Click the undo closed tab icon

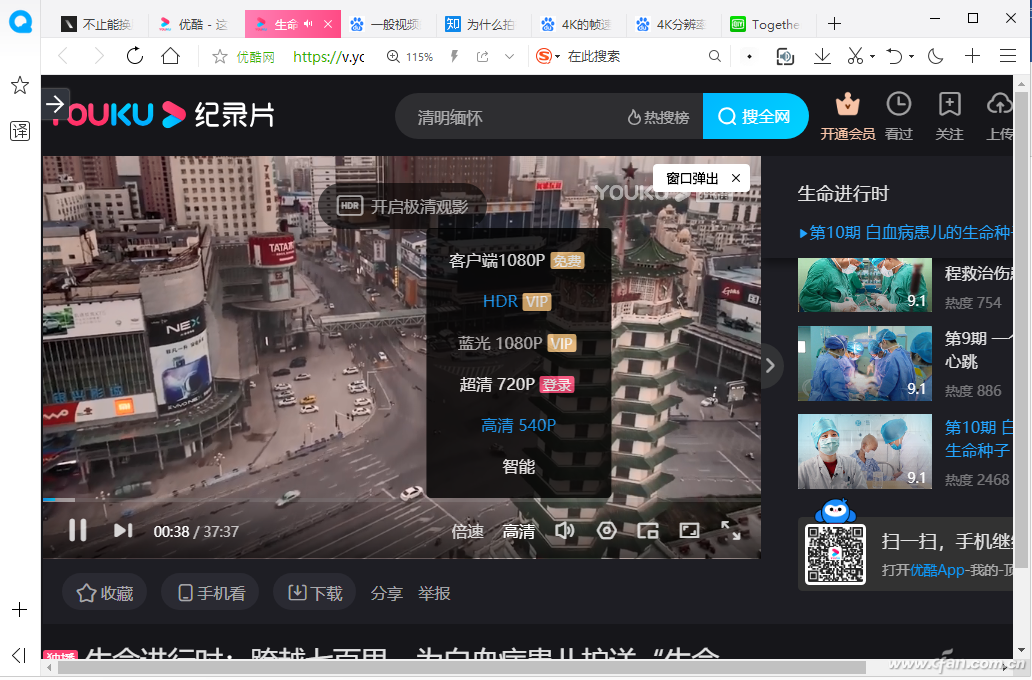point(894,57)
